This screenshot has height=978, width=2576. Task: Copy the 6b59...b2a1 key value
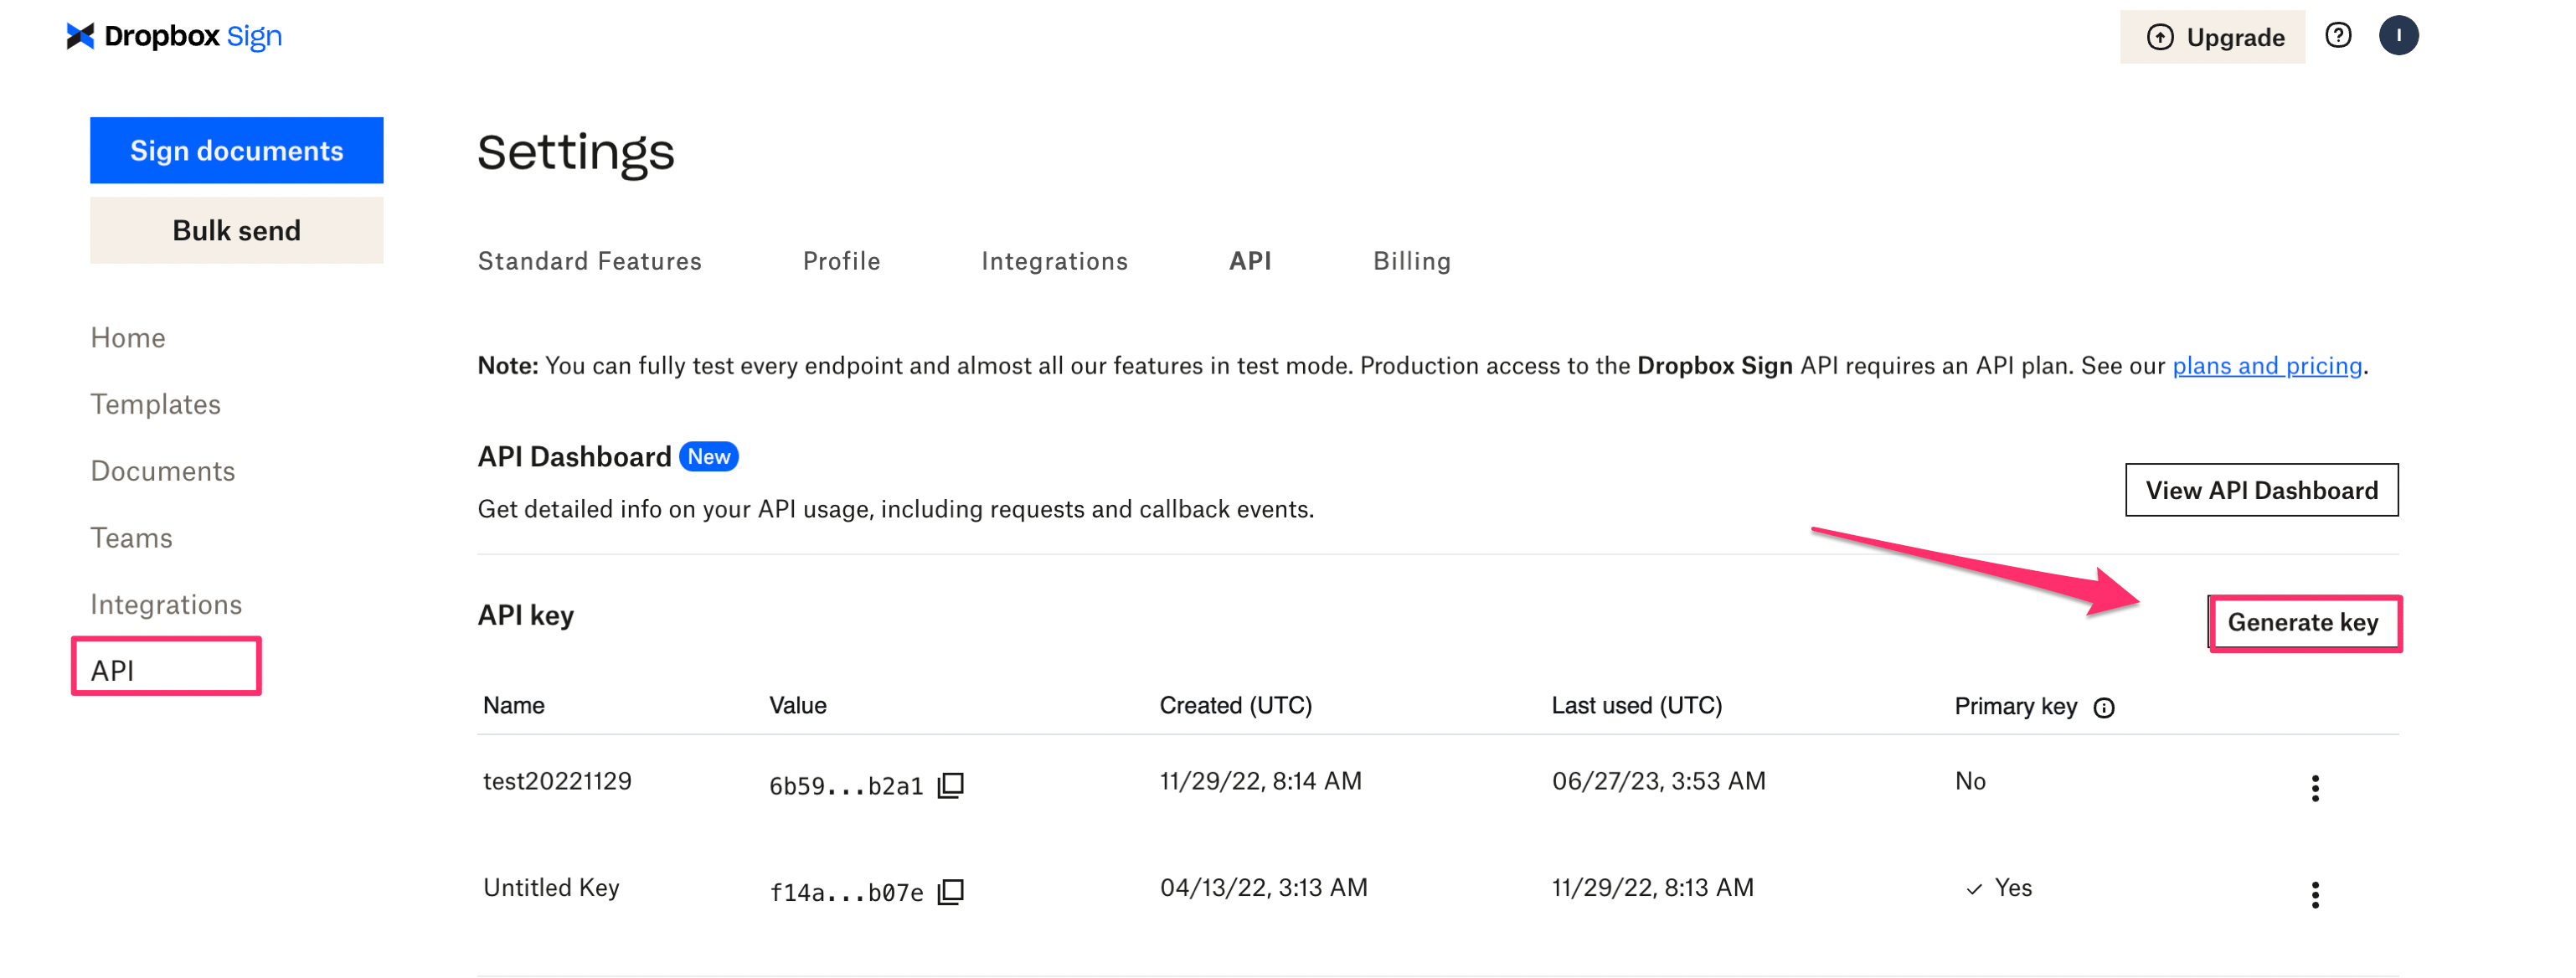950,785
